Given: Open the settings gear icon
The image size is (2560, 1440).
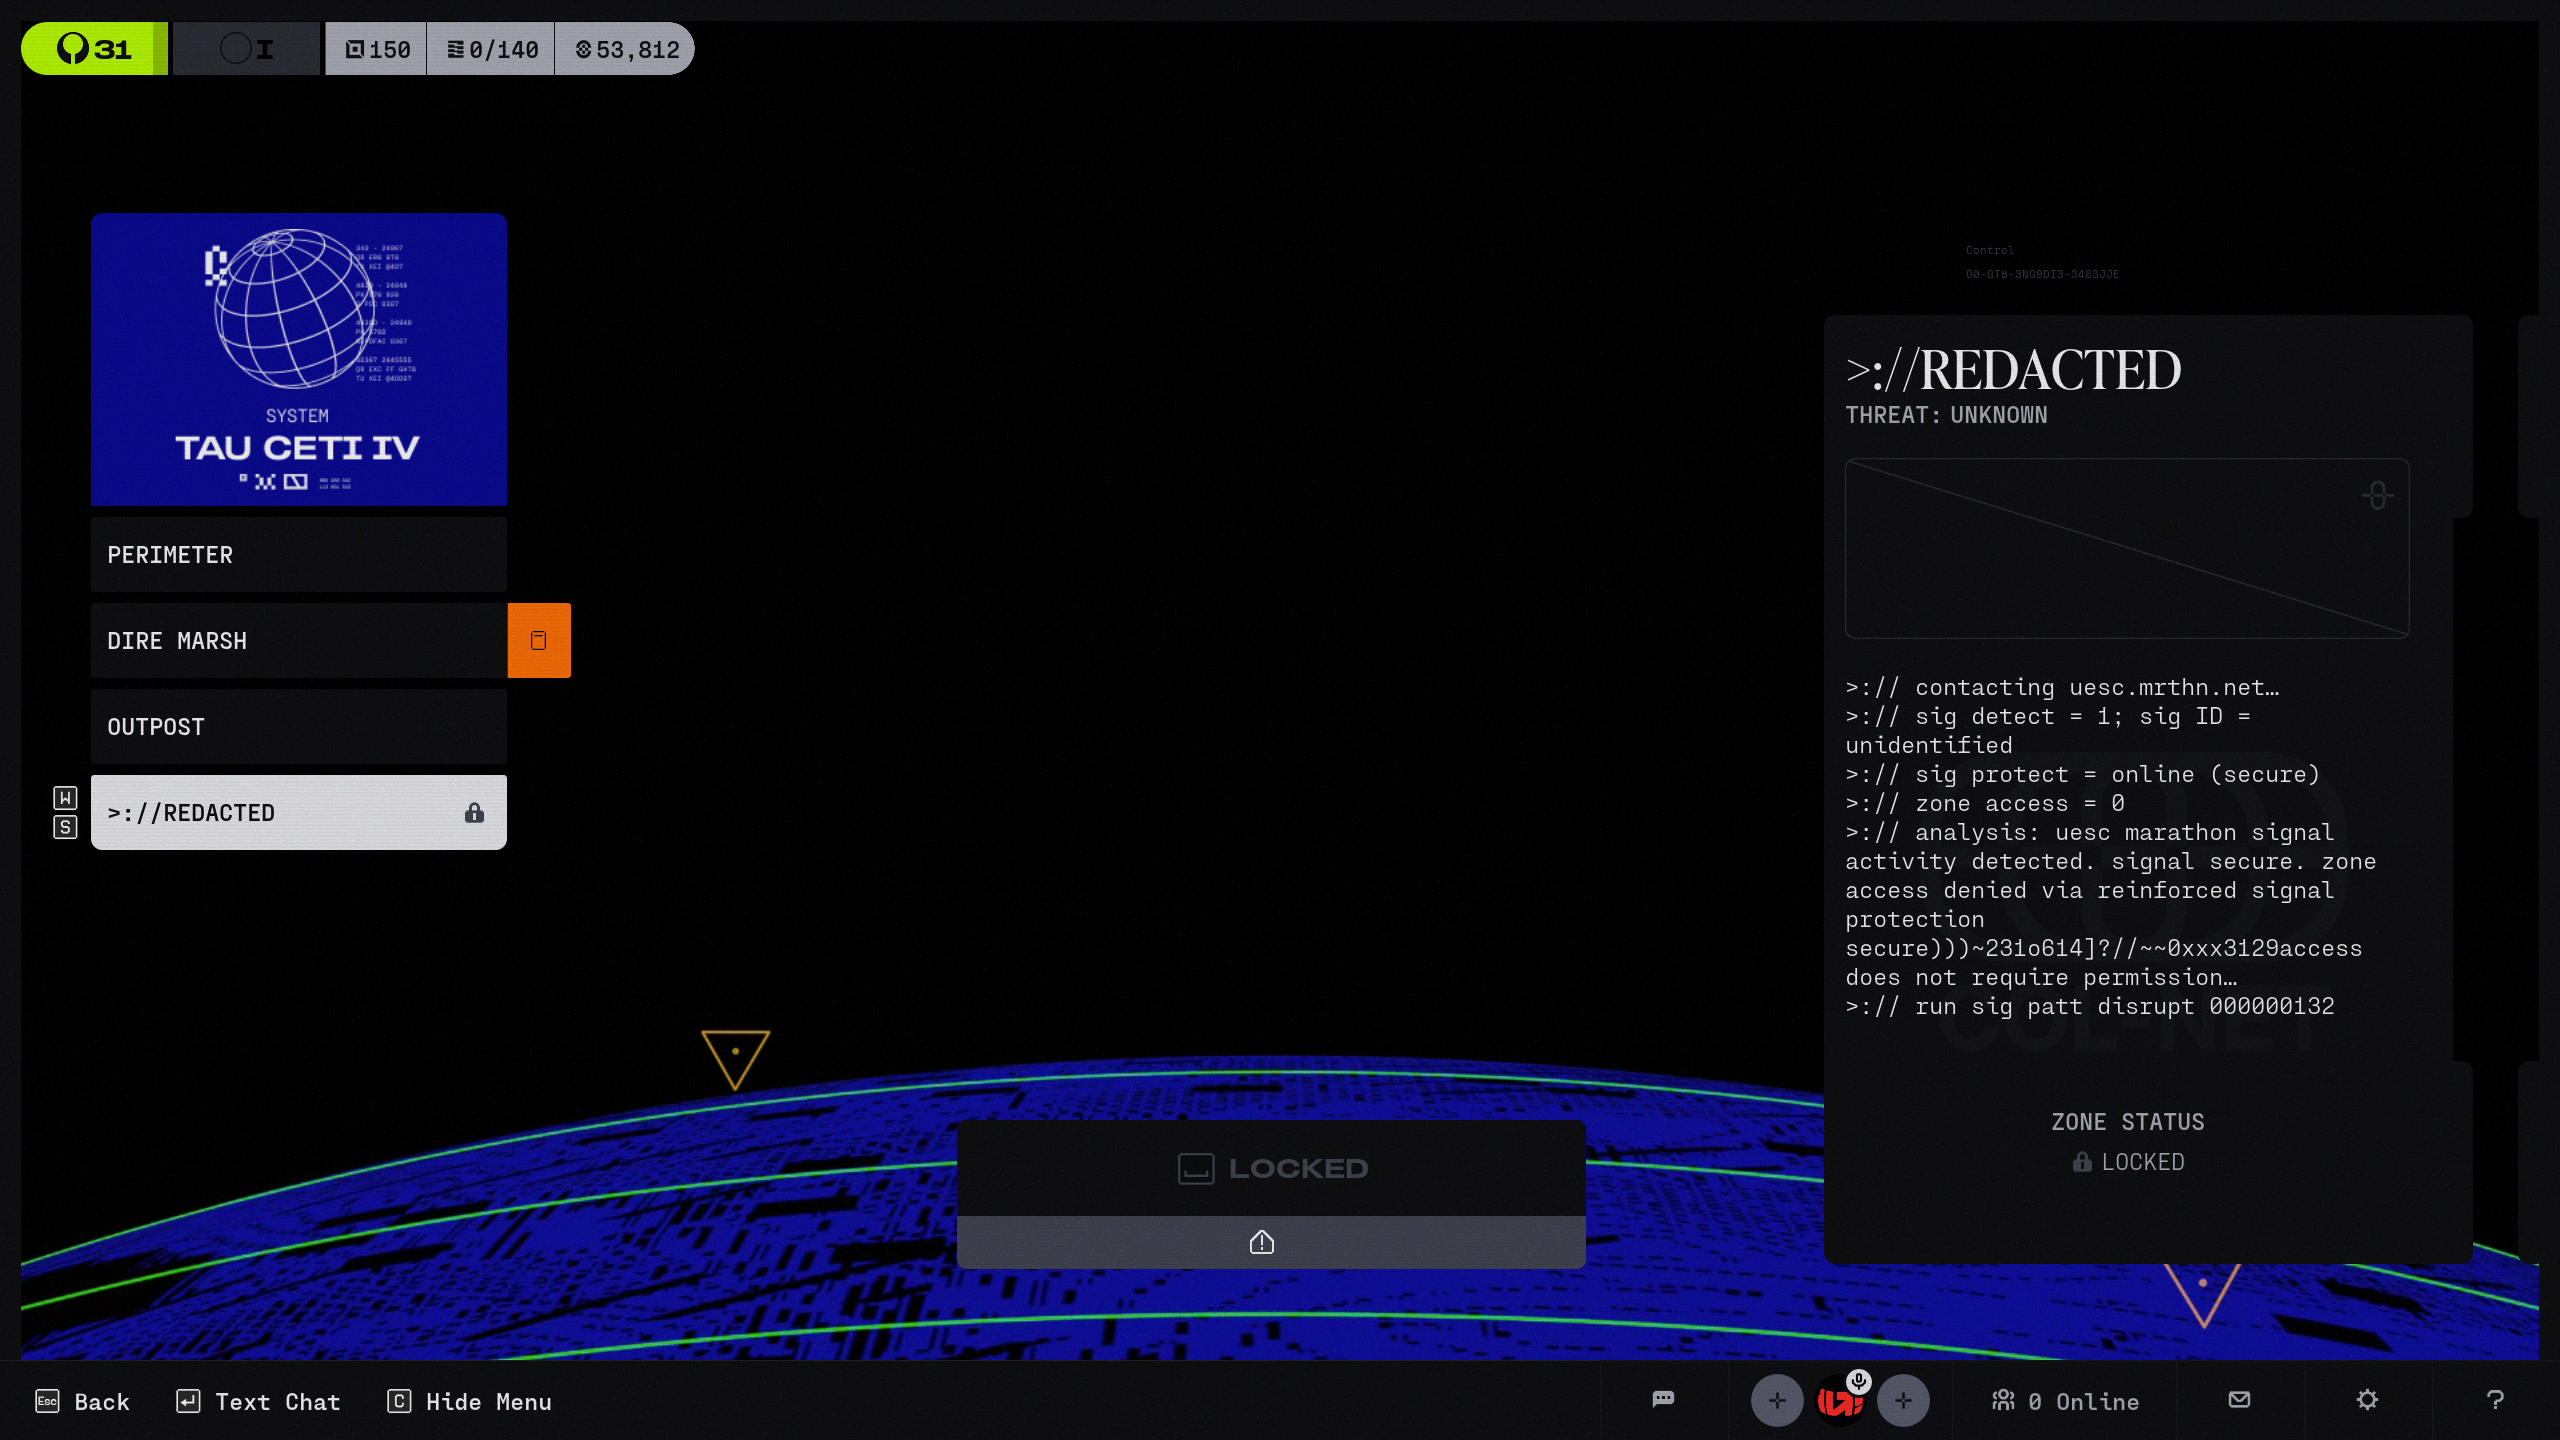Looking at the screenshot, I should 2367,1399.
